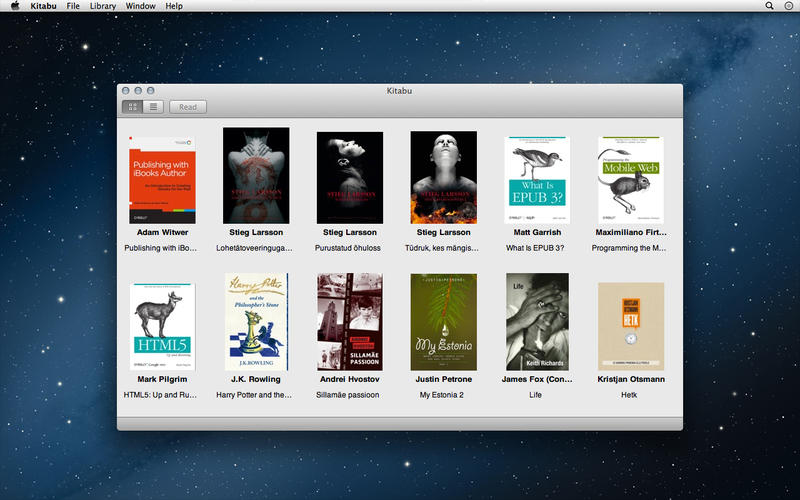Select the What Is EPUB 3? book cover
Viewport: 800px width, 500px height.
538,180
